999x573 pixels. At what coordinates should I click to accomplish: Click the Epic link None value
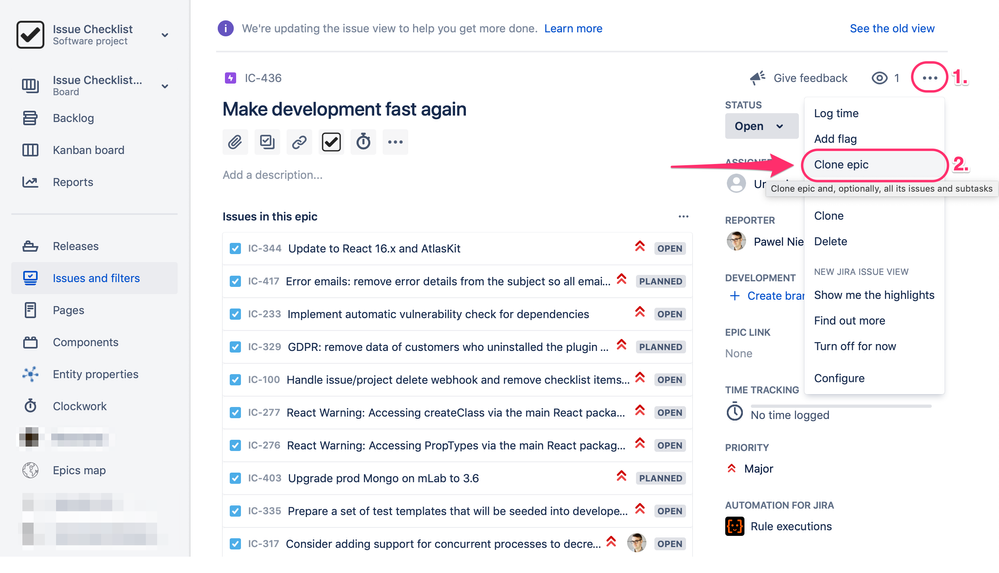click(x=738, y=353)
